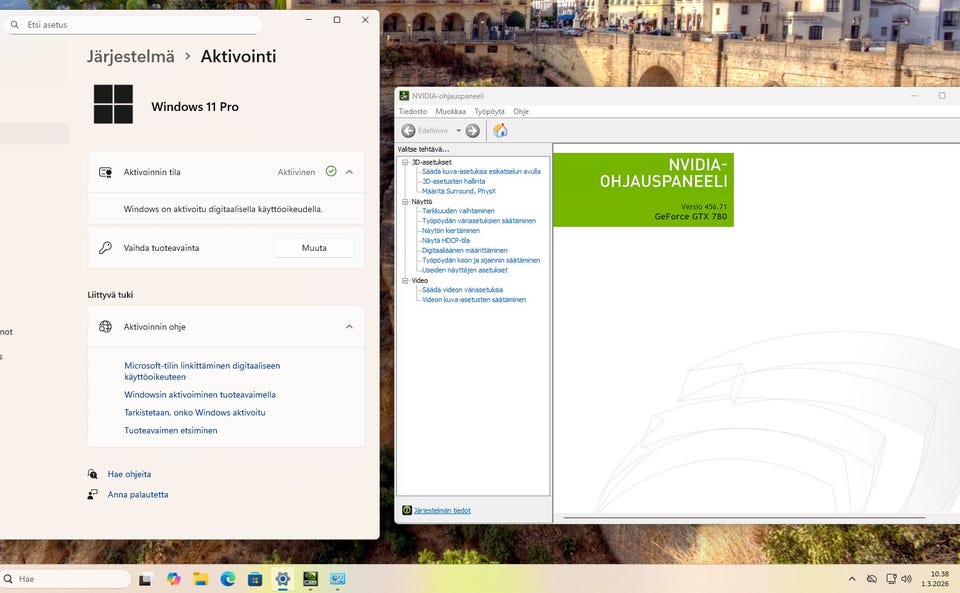Open the Muokkaa menu

[451, 111]
